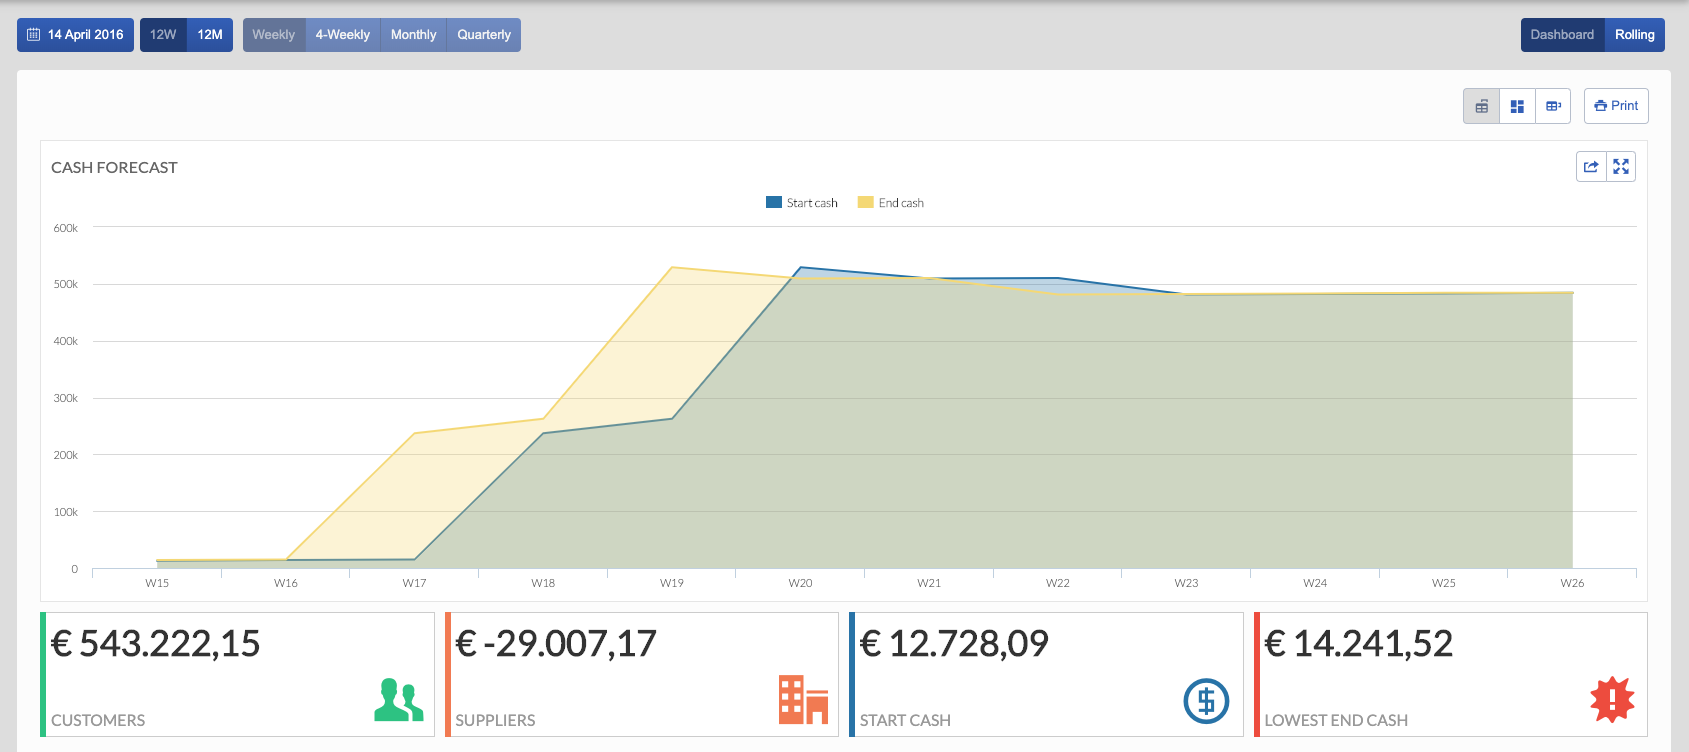Select the table-only layout icon
The image size is (1689, 752).
pos(1553,106)
